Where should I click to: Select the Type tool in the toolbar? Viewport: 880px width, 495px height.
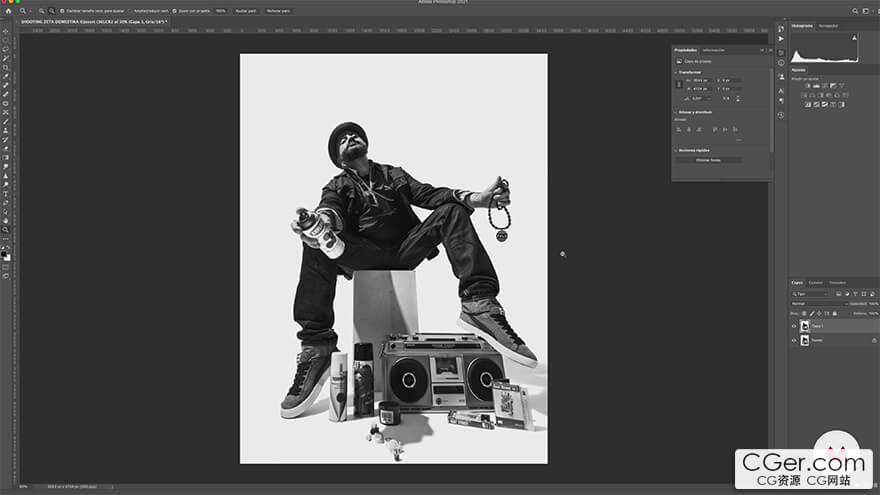pos(5,193)
